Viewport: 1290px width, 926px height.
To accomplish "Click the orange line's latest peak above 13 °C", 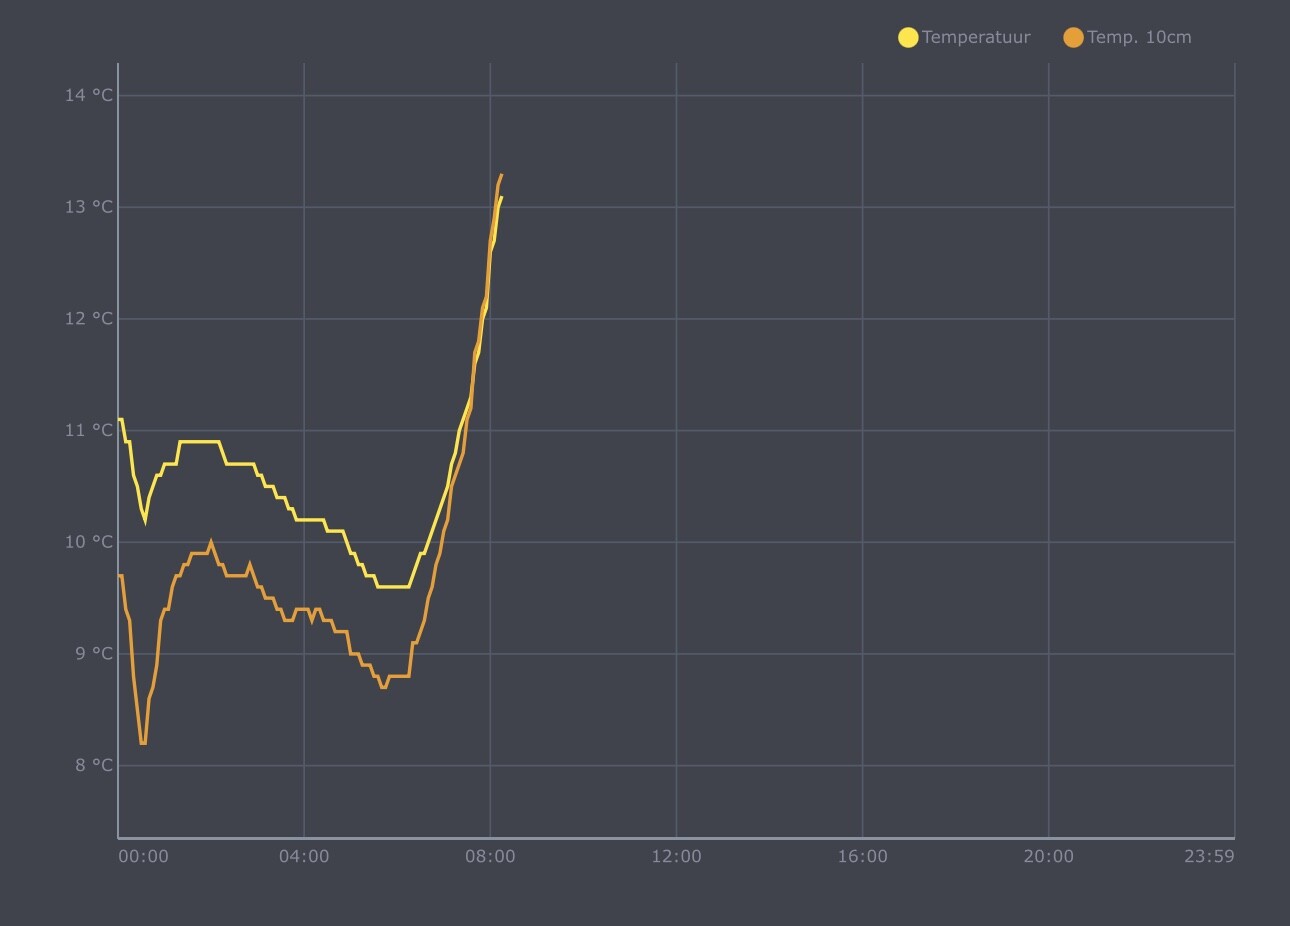I will point(501,175).
